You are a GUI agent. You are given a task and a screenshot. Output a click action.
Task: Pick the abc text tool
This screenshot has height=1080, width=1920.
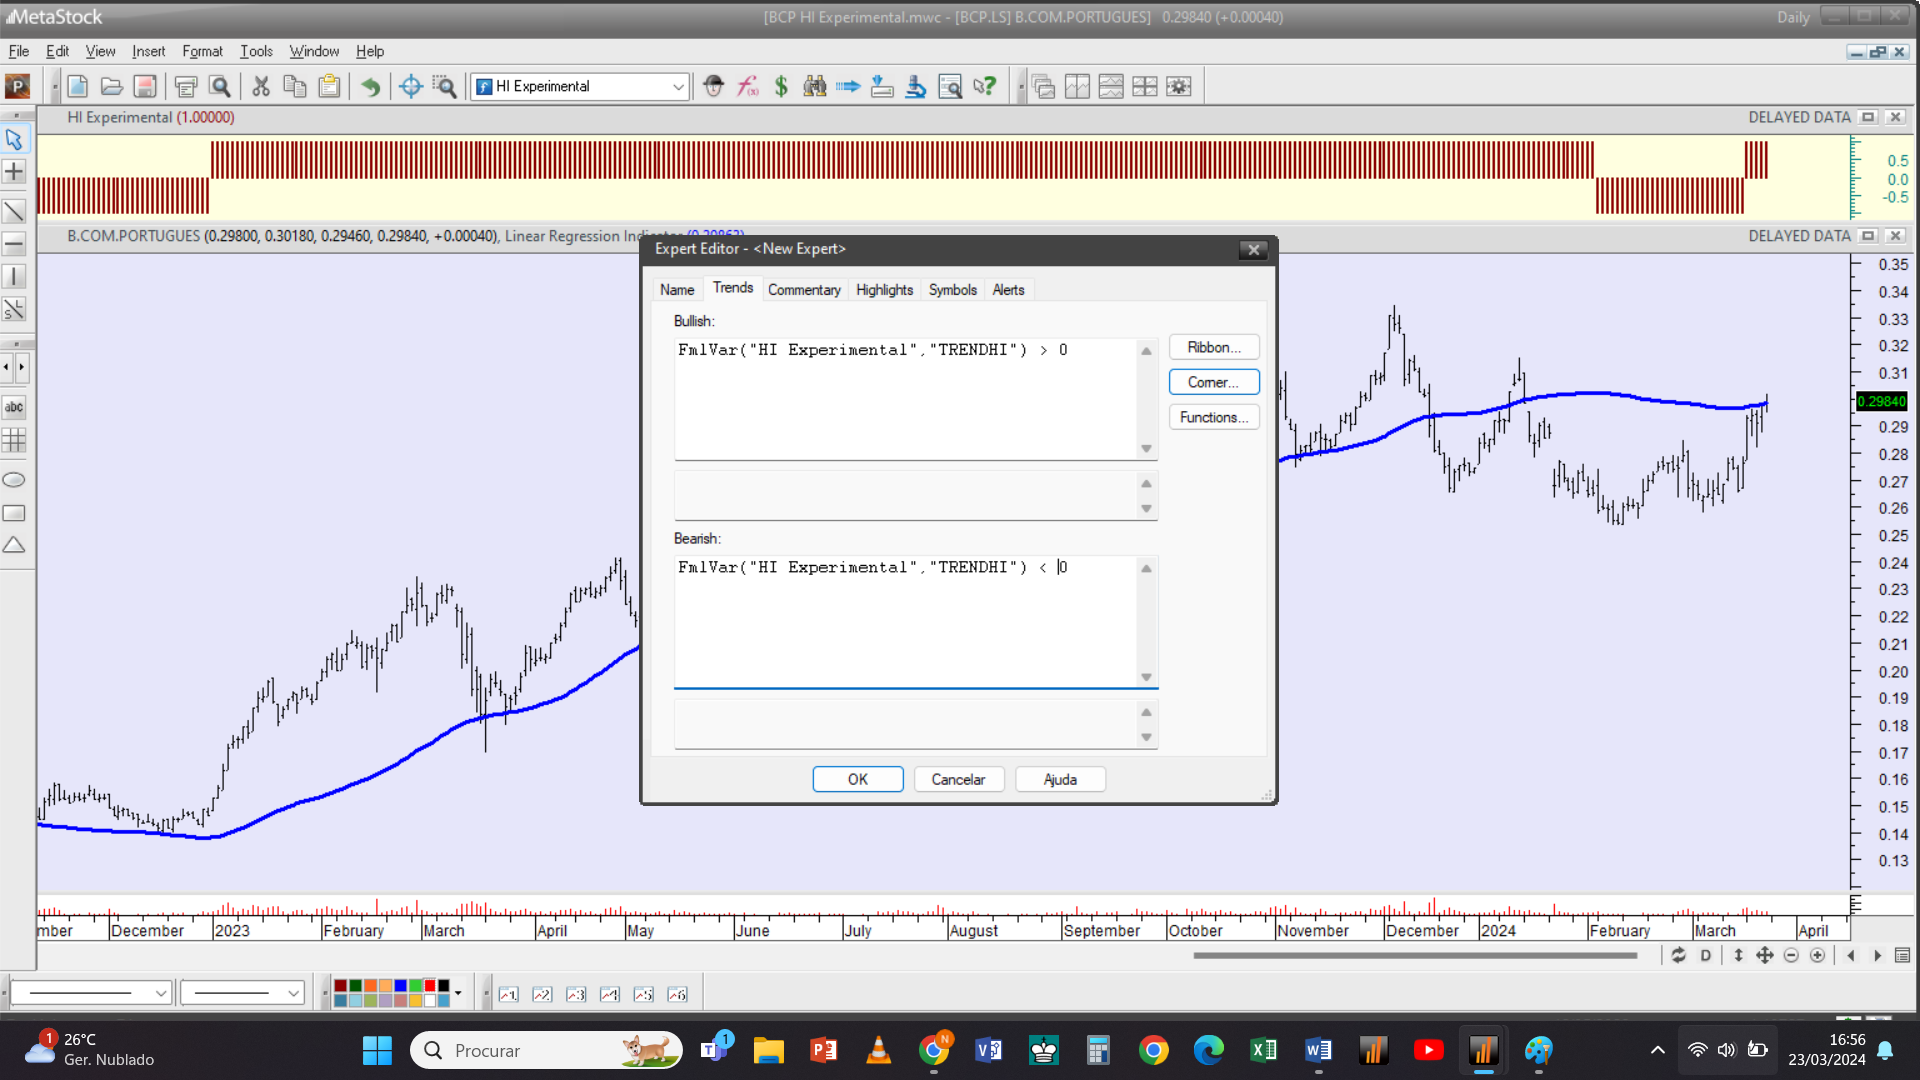(x=14, y=407)
